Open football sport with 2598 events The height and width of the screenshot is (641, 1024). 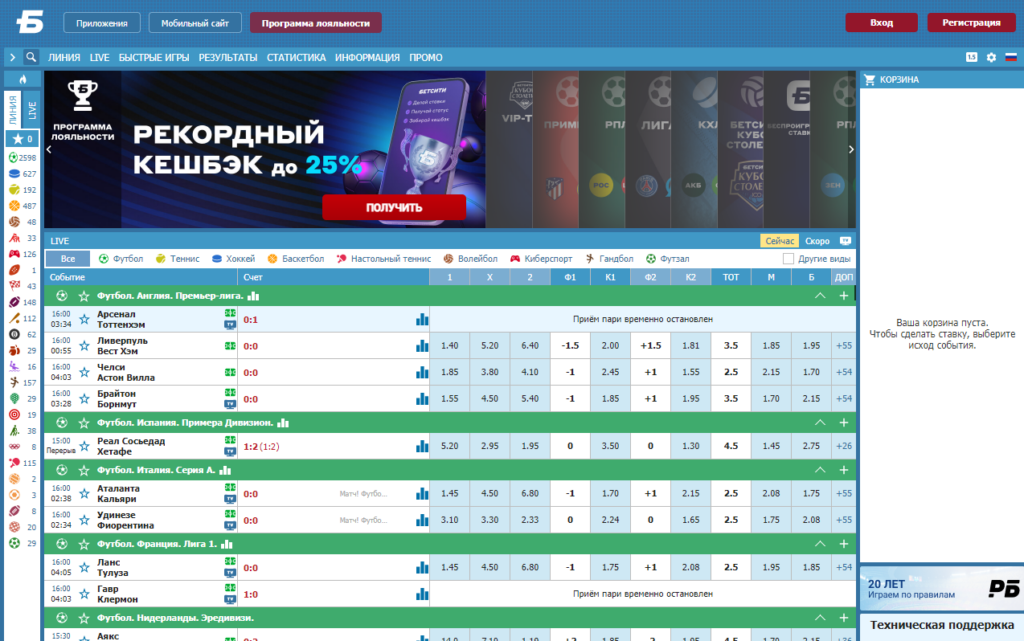[22, 158]
